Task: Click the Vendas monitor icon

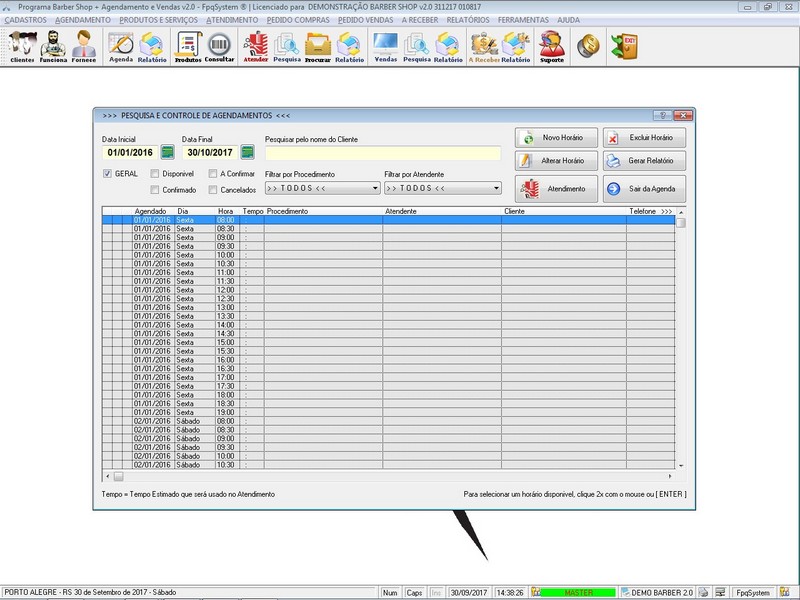Action: click(x=385, y=46)
